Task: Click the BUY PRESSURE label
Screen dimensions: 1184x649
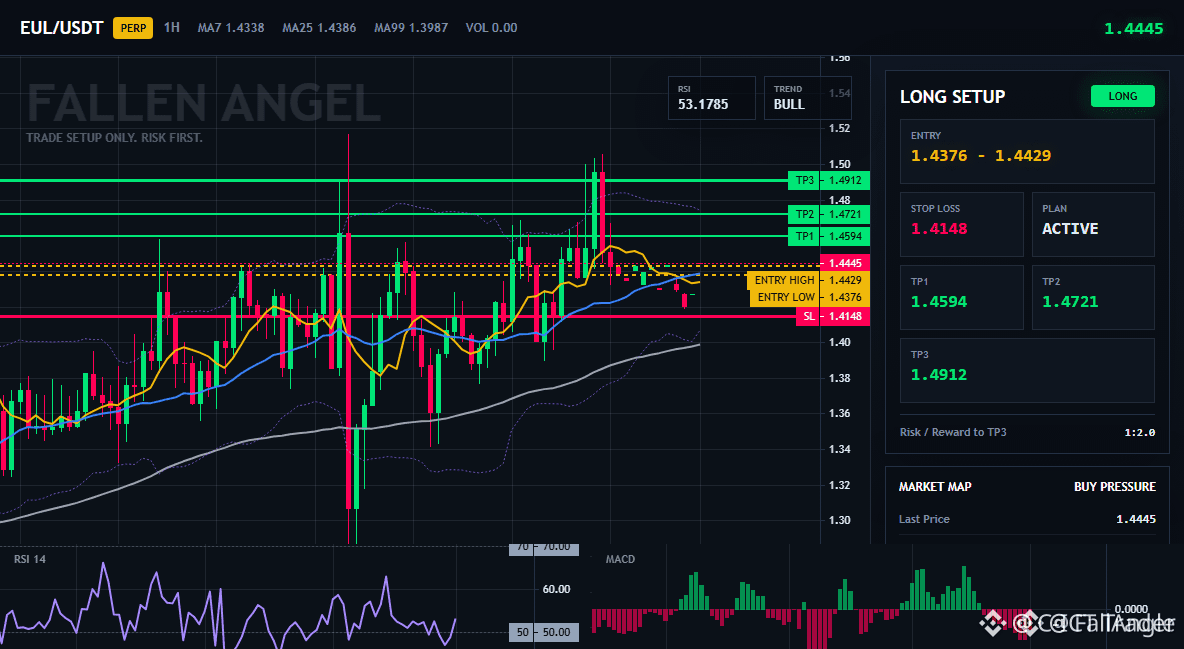Action: [x=1115, y=487]
